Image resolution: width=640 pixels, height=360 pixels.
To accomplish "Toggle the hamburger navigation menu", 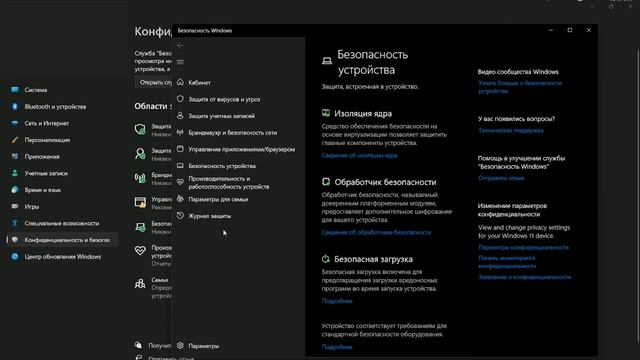I will coord(180,62).
